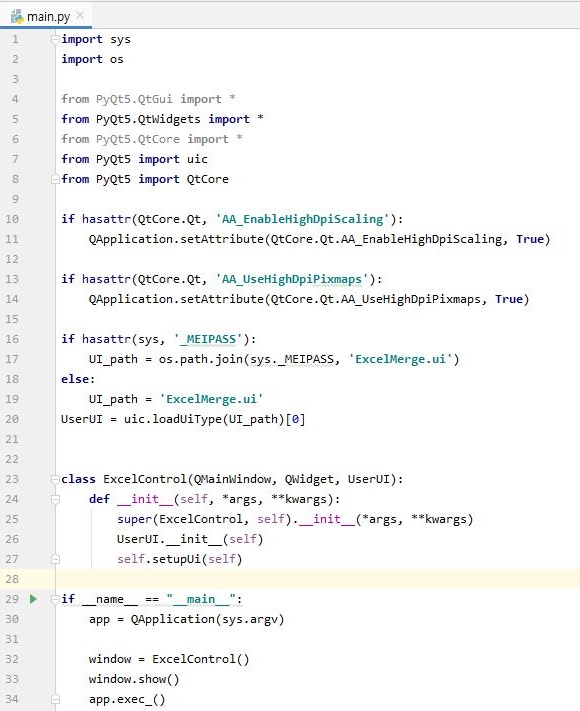Click 'uic' on line 7

[x=197, y=159]
